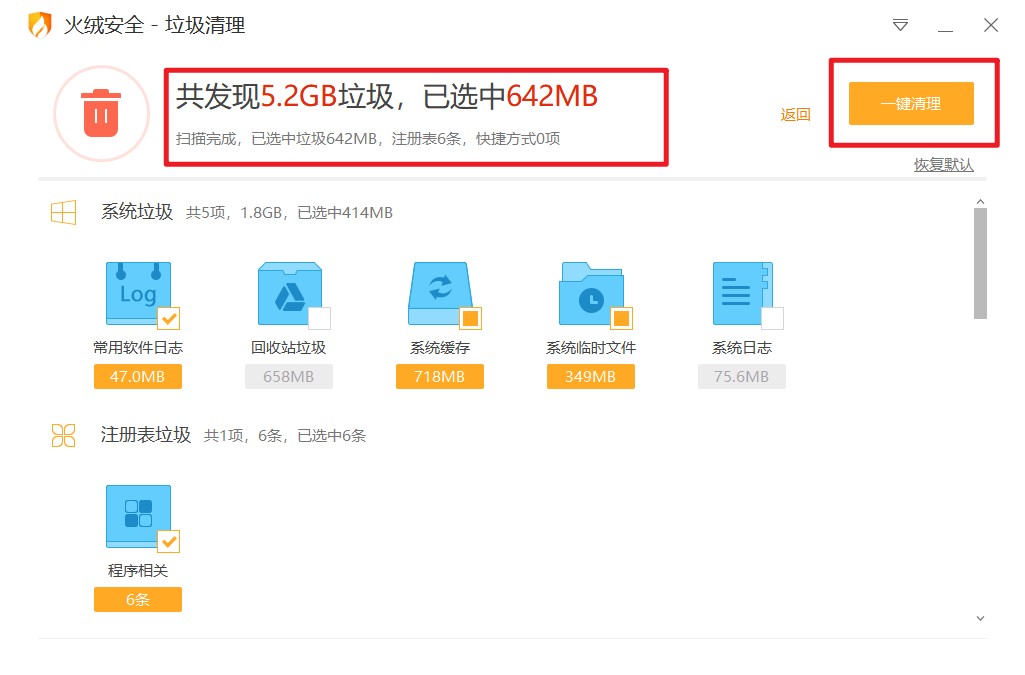Toggle the 系统缓存 checkbox
This screenshot has height=675, width=1025.
470,318
